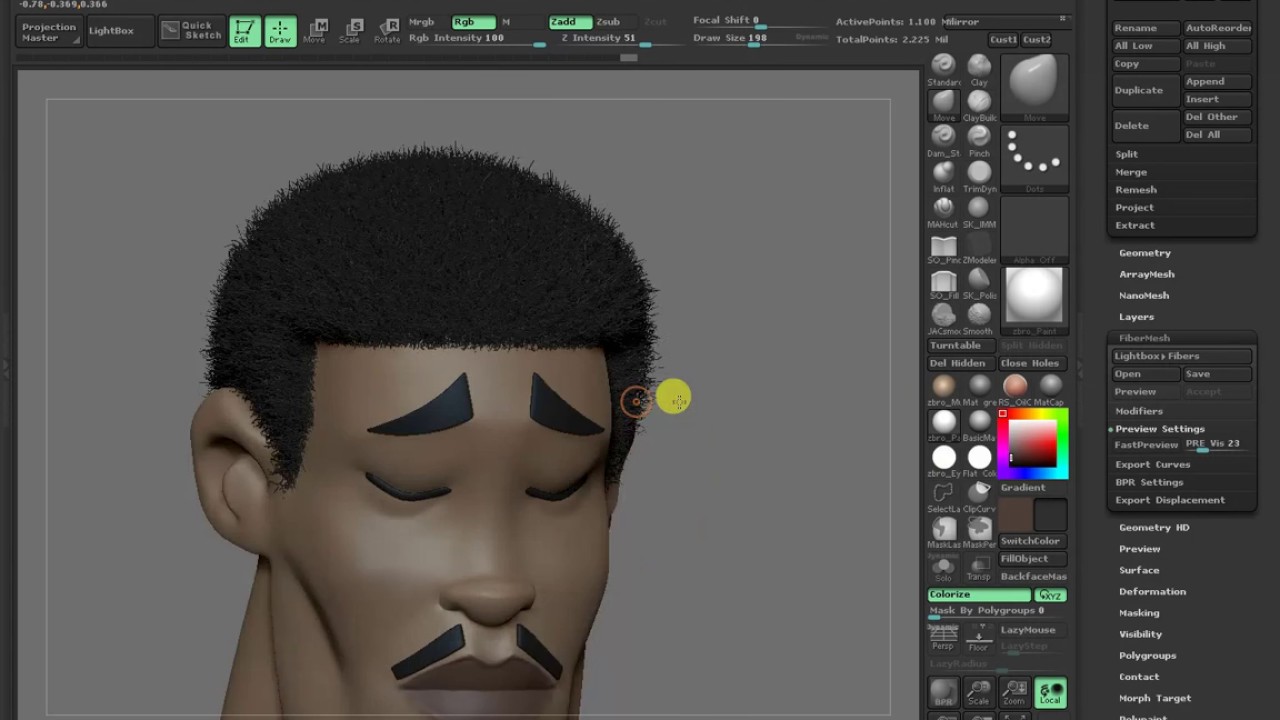Expand the Layers subpalette

(1136, 317)
